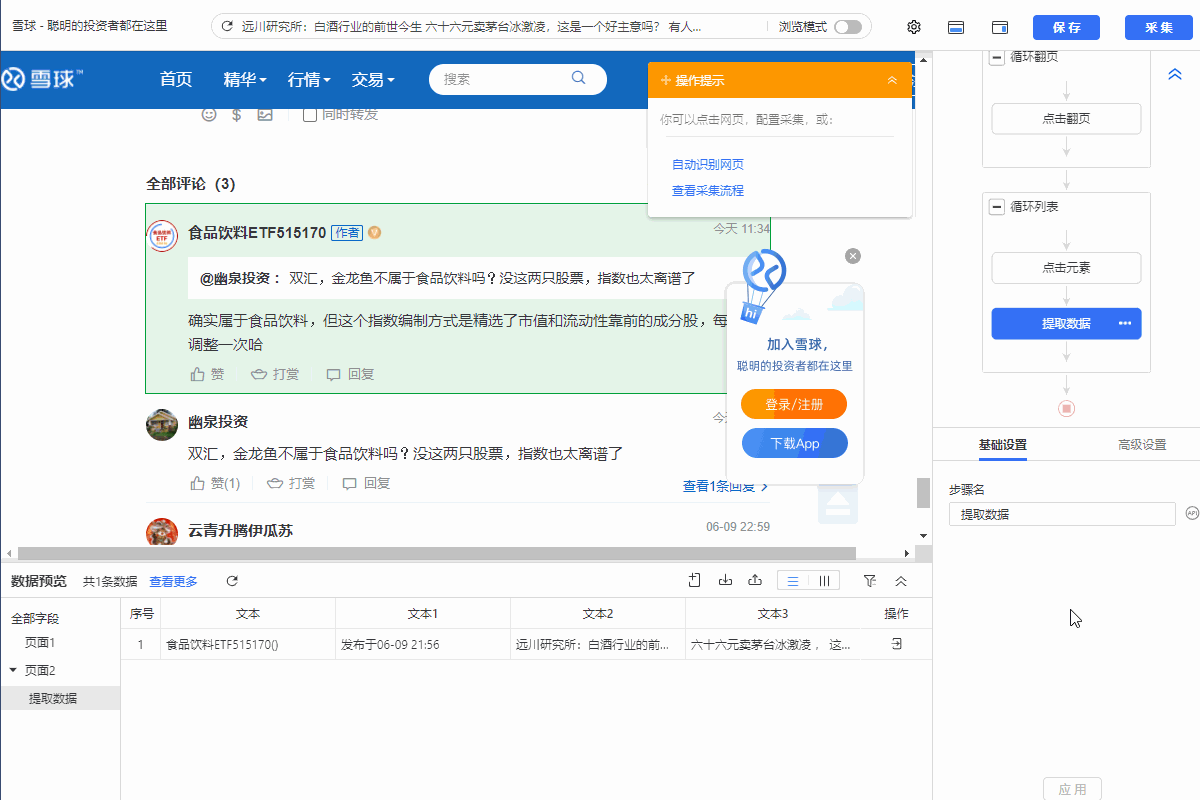The height and width of the screenshot is (800, 1200).
Task: Click 查看1条回复 link
Action: point(726,487)
